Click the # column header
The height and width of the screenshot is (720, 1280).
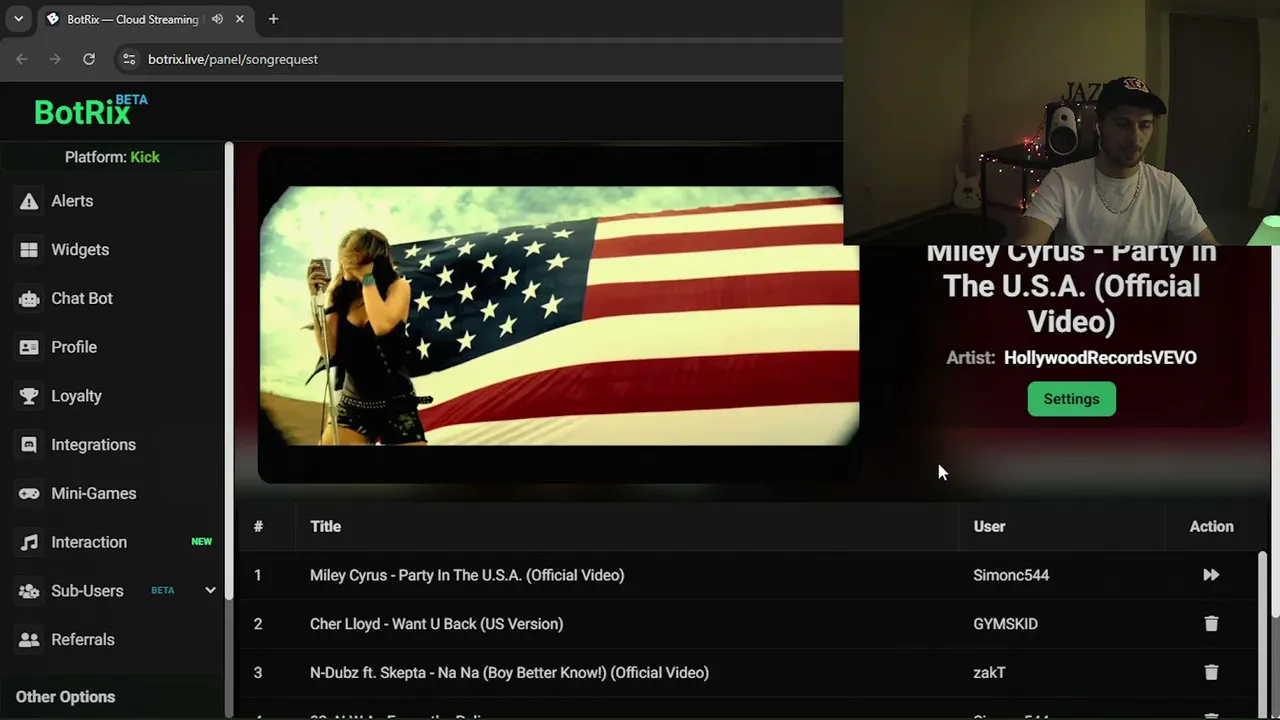pos(258,526)
